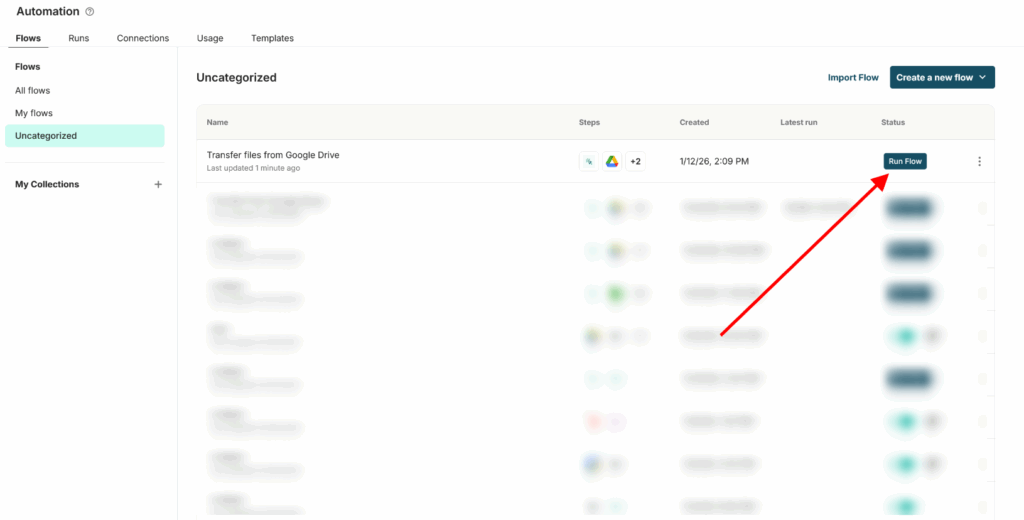1024x520 pixels.
Task: Open the three-dot menu for Transfer files flow
Action: (x=979, y=161)
